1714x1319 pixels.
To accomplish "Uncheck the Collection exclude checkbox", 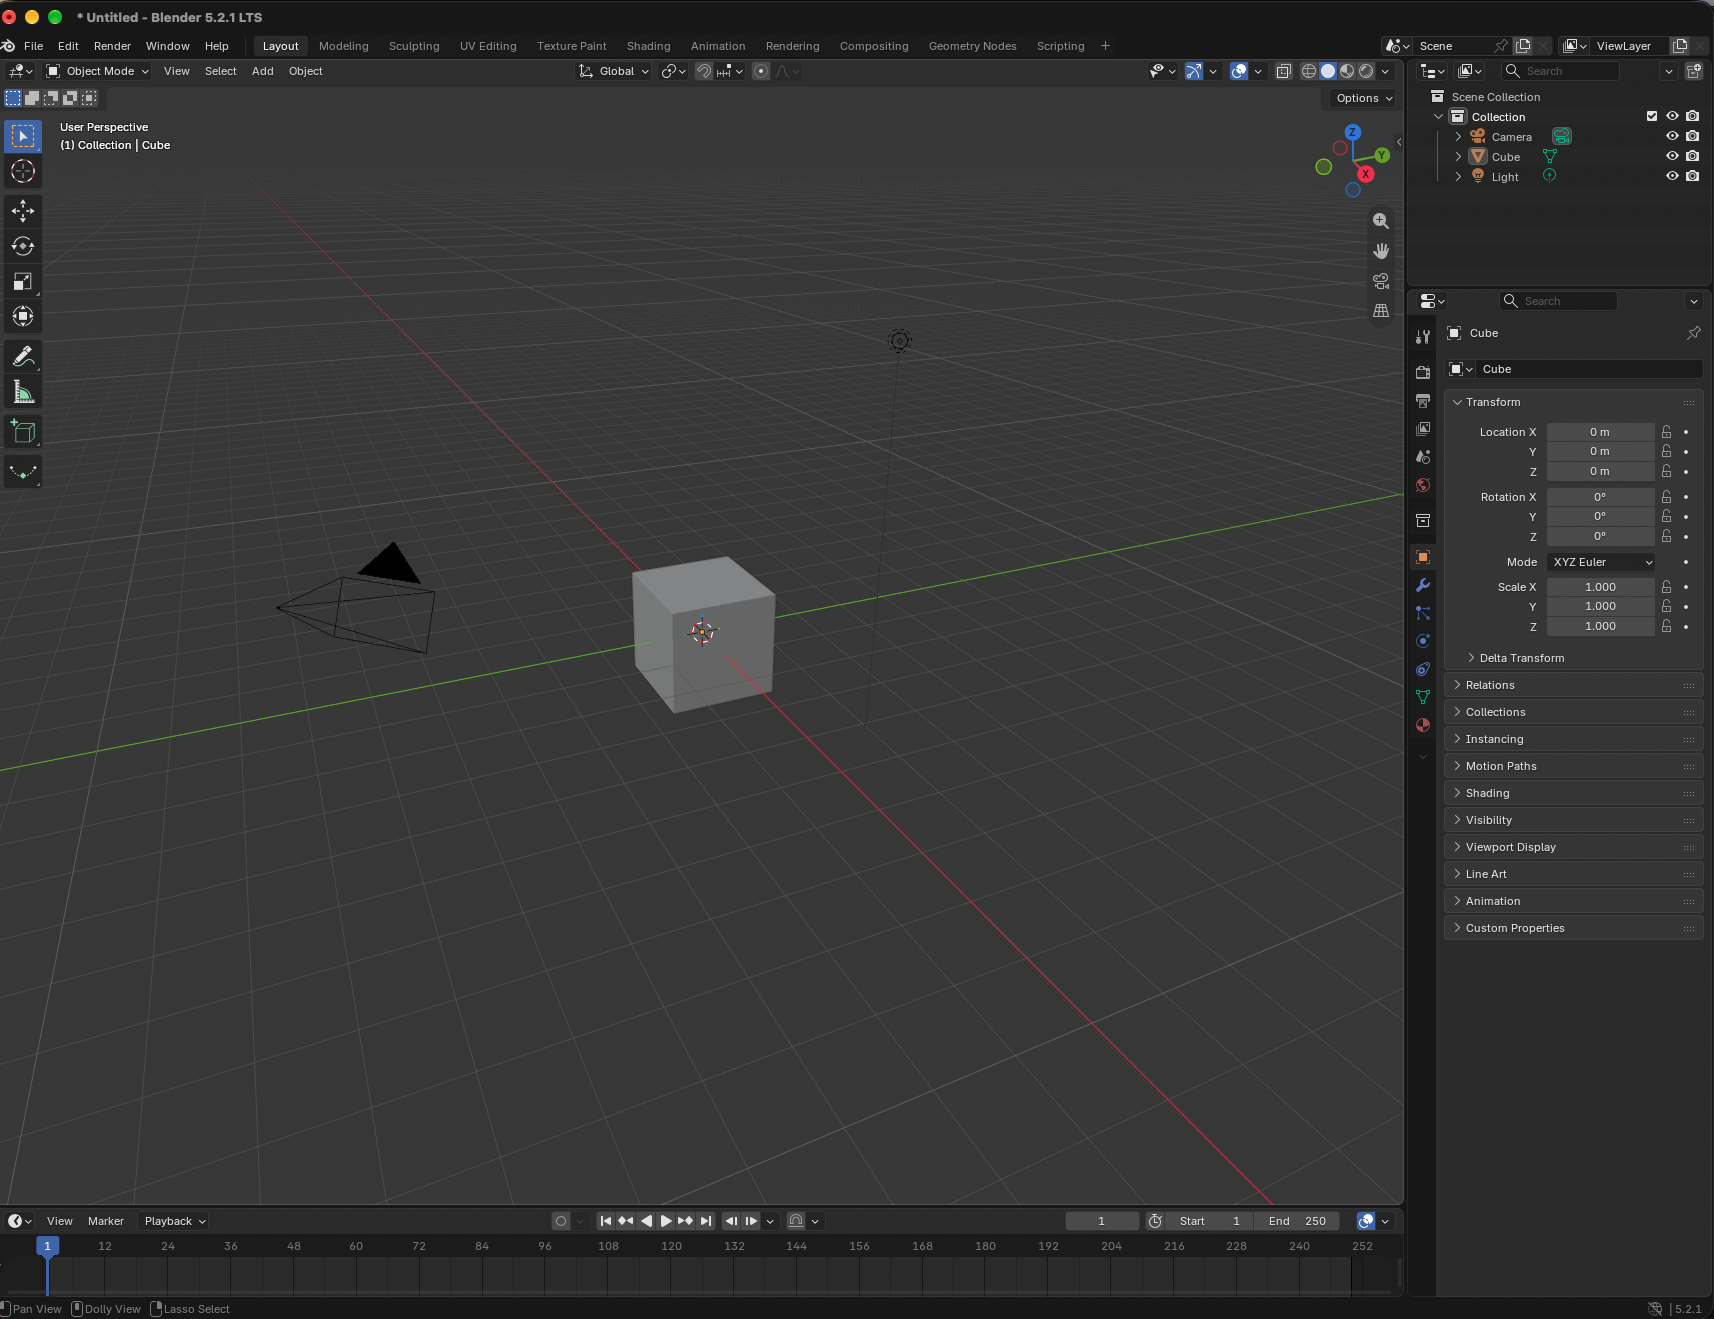I will pos(1652,116).
